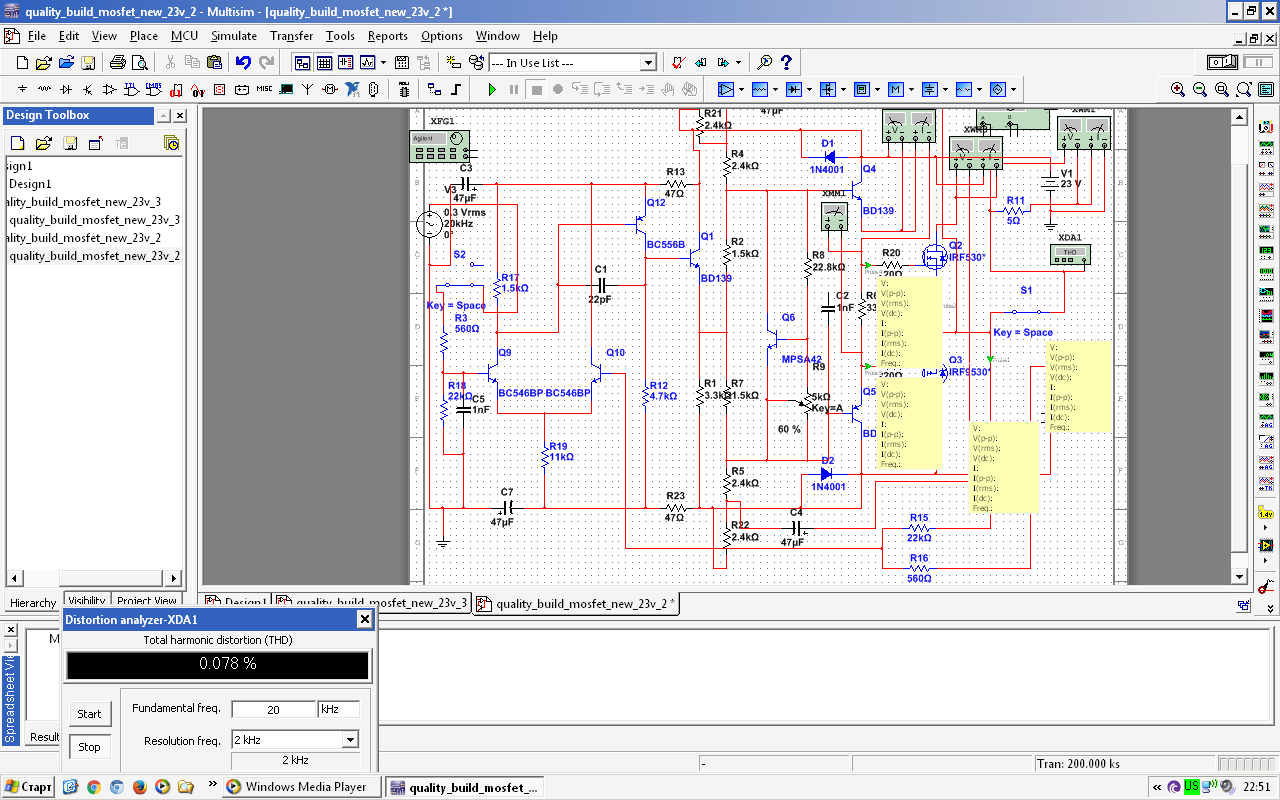The width and height of the screenshot is (1280, 800).
Task: Open the MCU menu
Action: point(185,36)
